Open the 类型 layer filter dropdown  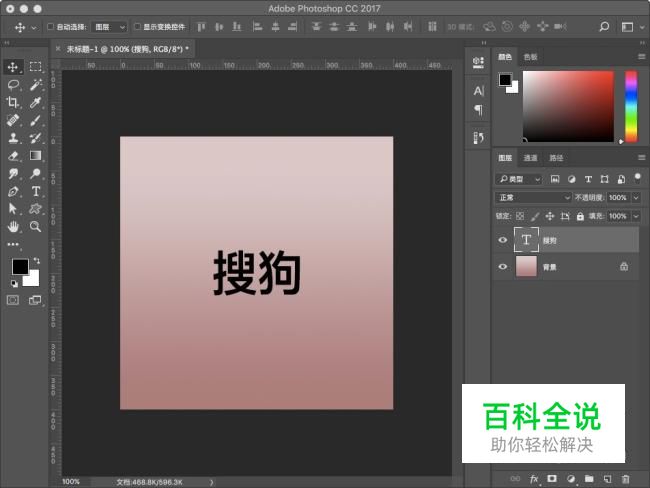[519, 179]
